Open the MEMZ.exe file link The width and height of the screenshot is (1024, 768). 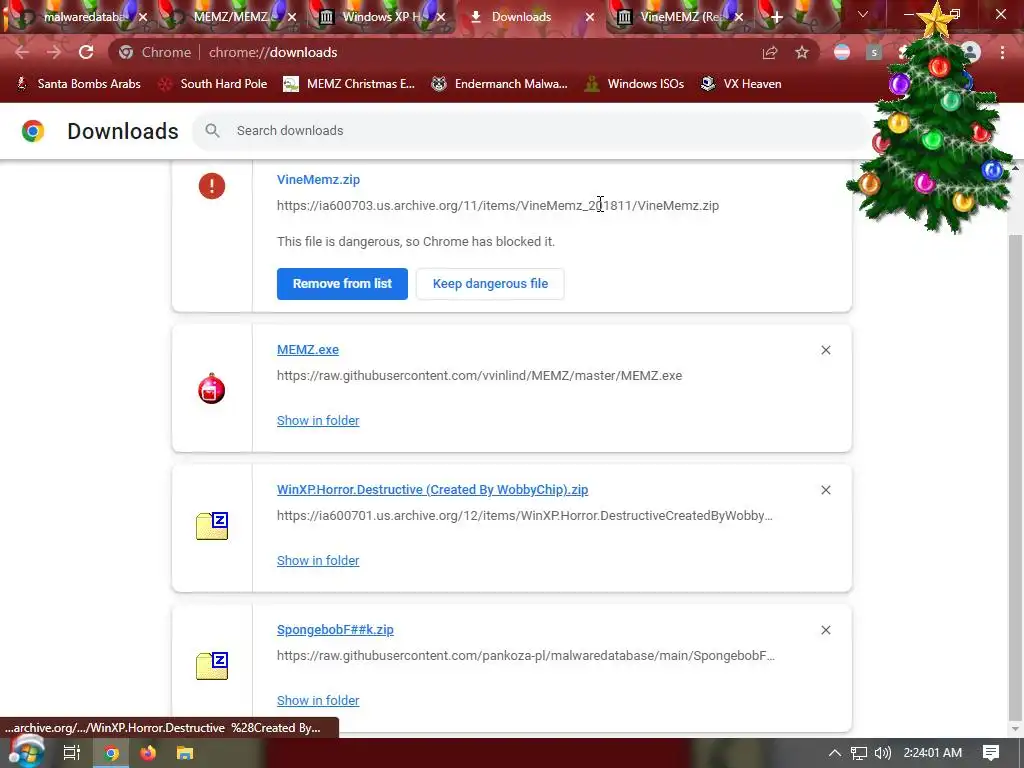tap(308, 349)
